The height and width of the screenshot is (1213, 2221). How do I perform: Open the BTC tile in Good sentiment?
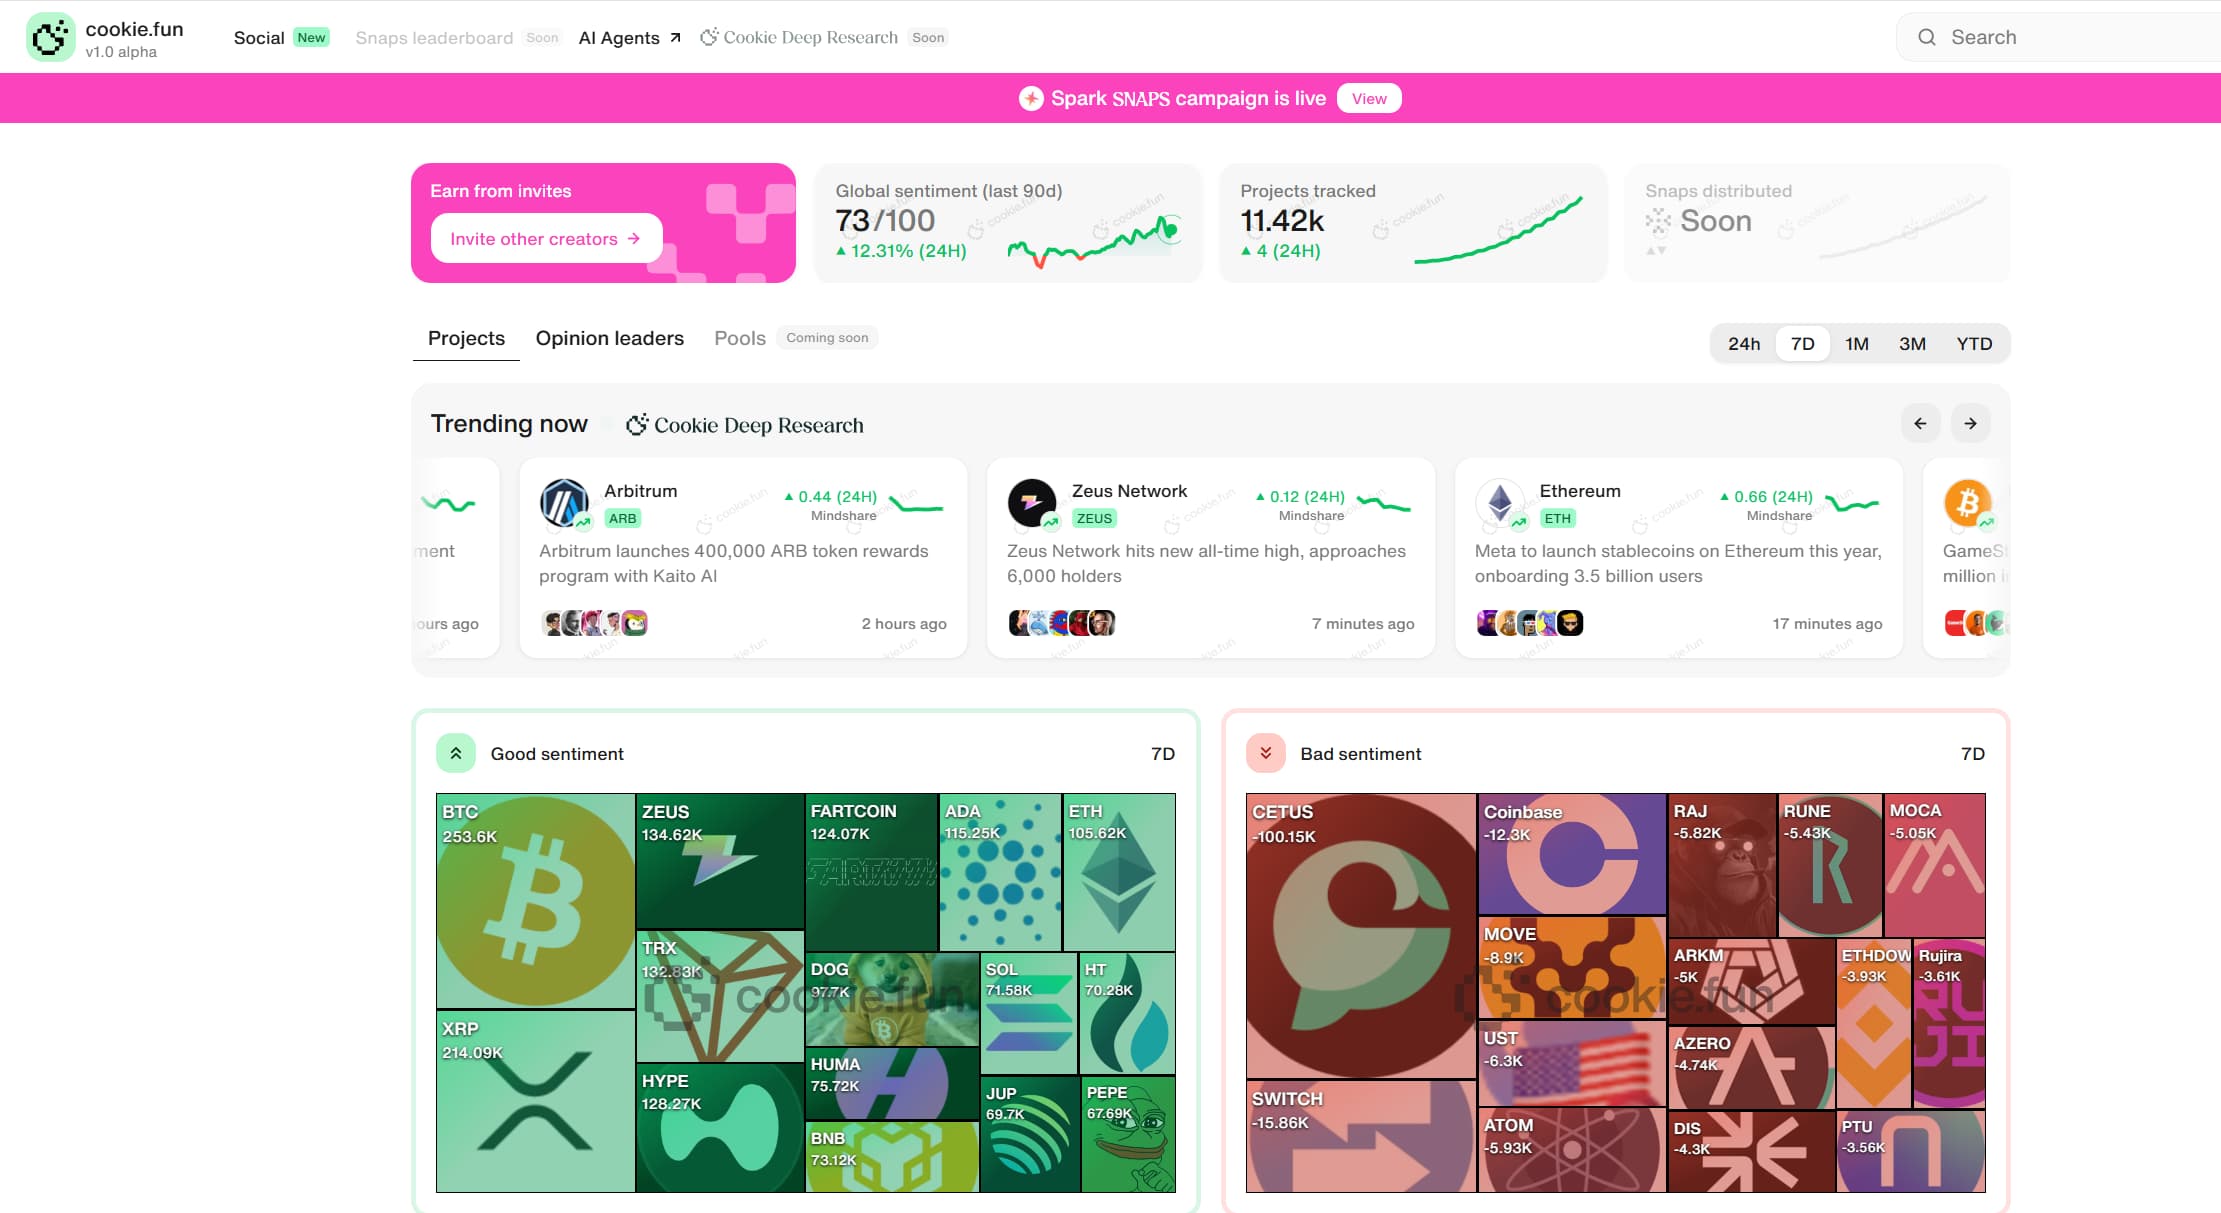pyautogui.click(x=535, y=901)
